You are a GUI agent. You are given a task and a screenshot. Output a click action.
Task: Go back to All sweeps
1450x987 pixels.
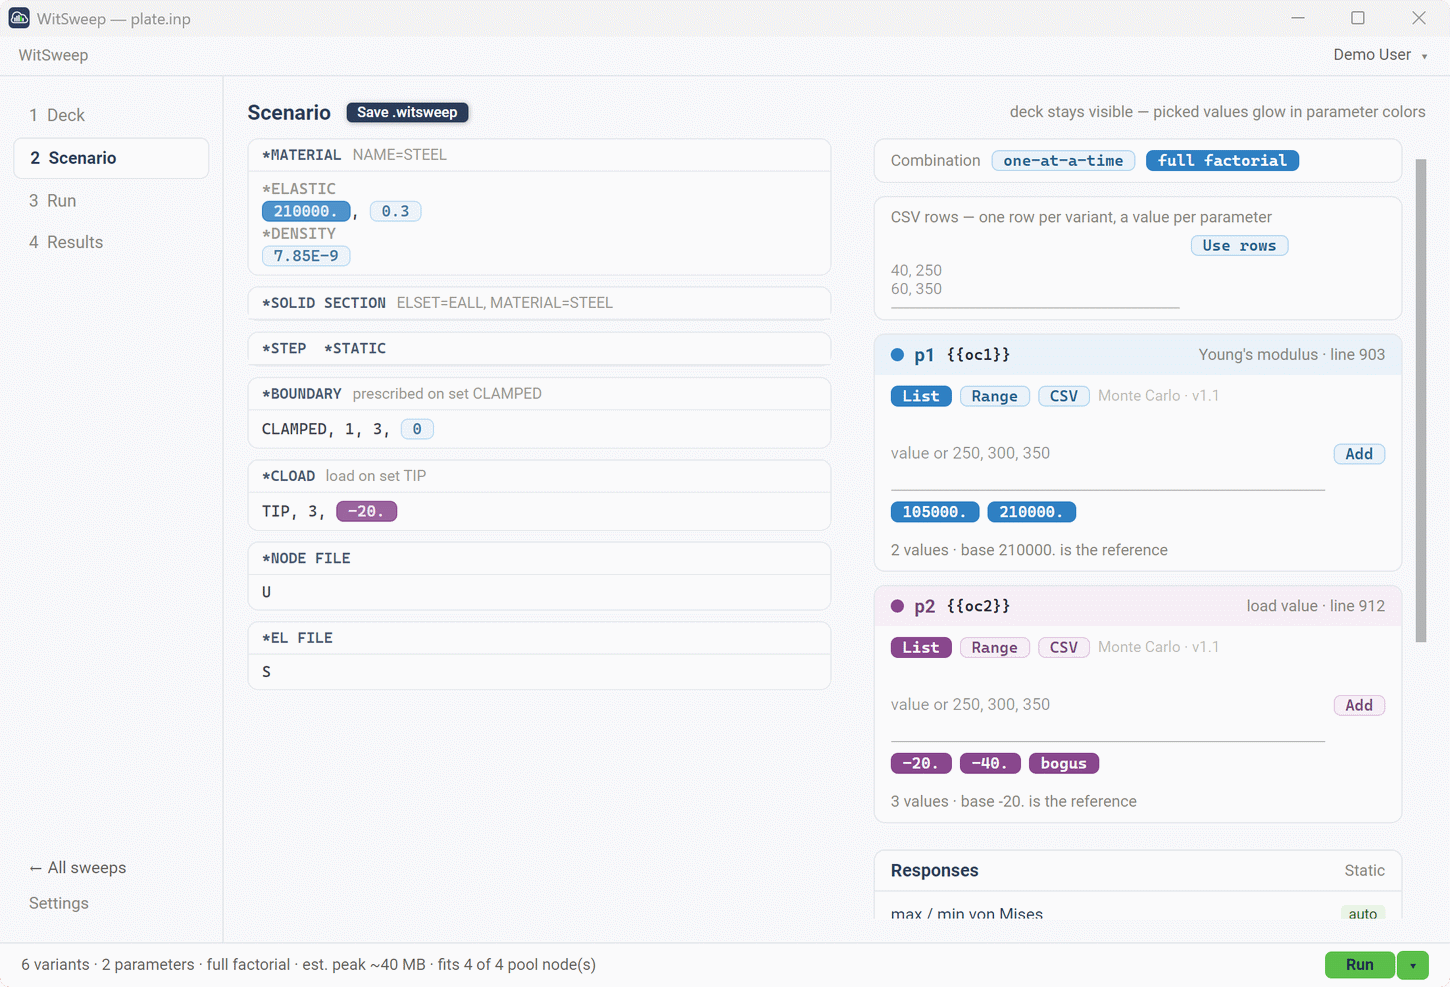tap(77, 868)
